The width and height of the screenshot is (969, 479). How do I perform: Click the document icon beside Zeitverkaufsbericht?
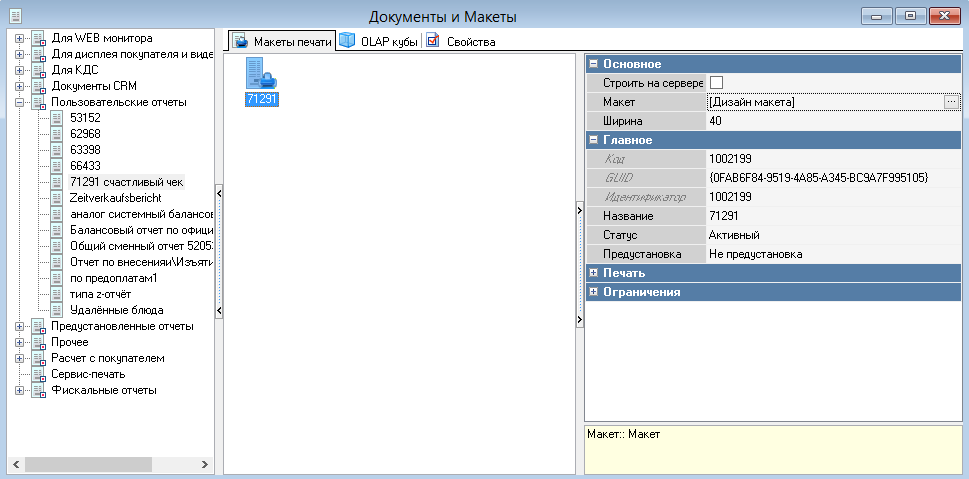tap(57, 198)
